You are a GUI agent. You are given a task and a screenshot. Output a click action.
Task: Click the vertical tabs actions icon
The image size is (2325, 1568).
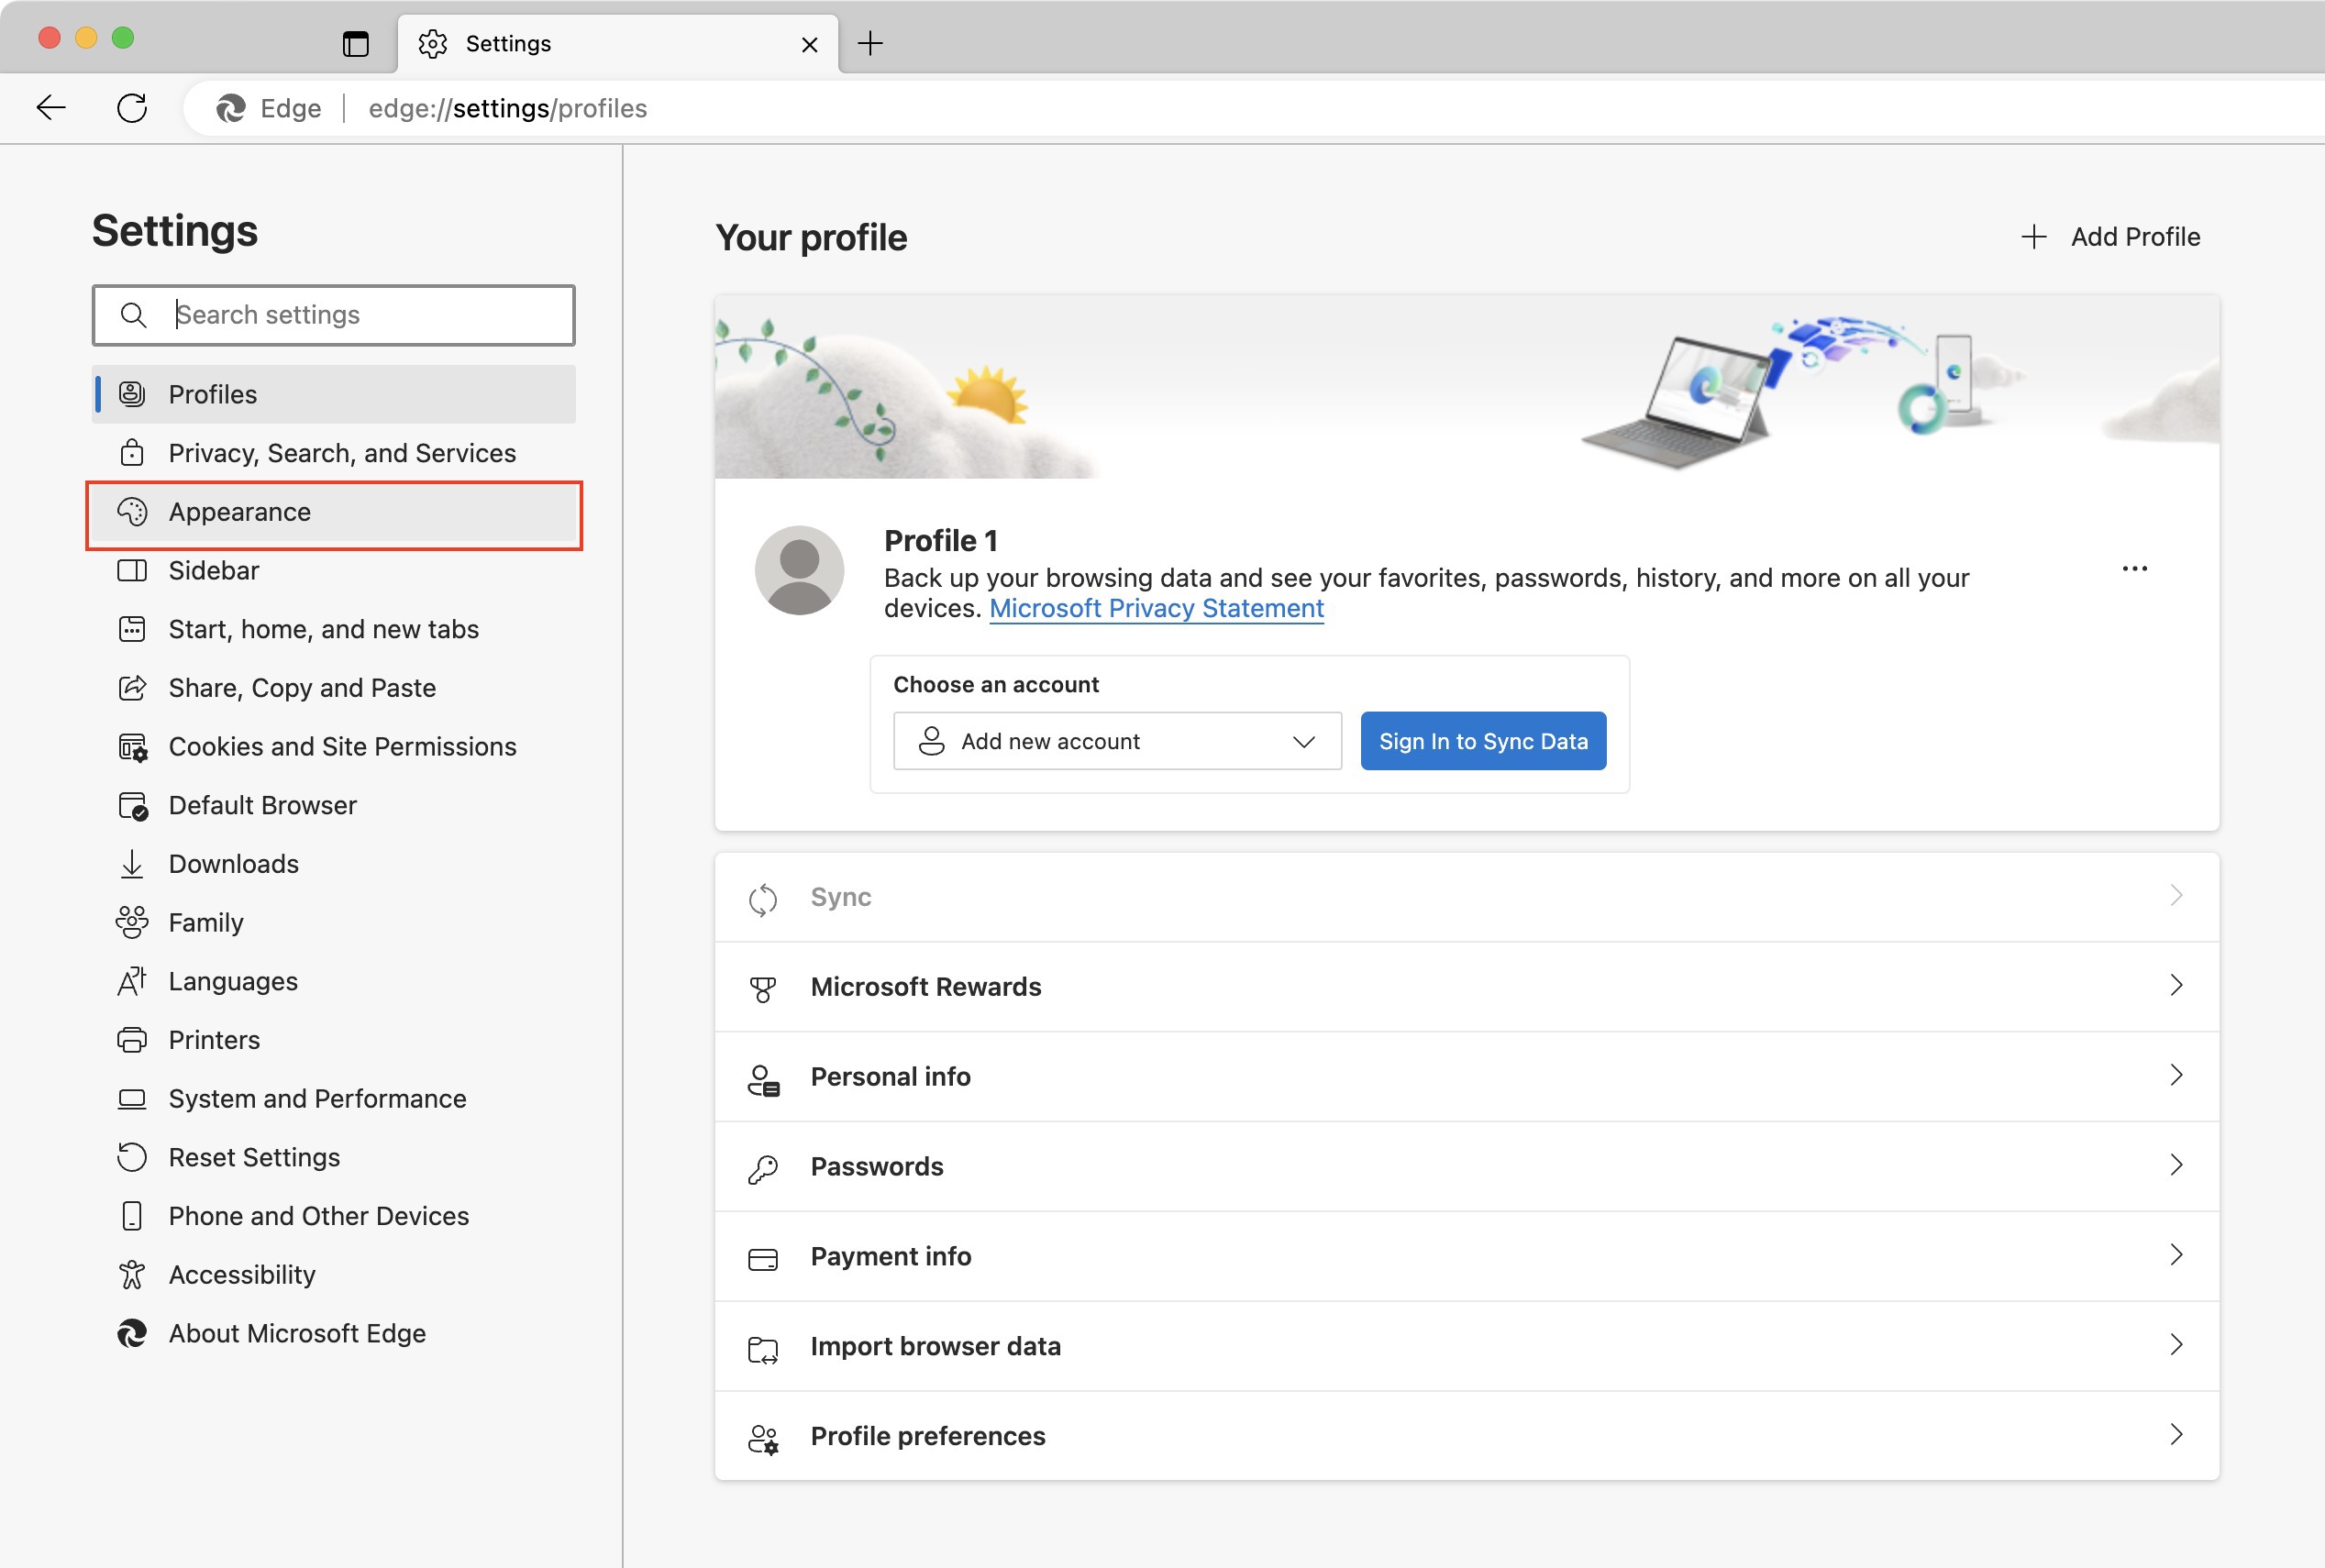[x=355, y=44]
